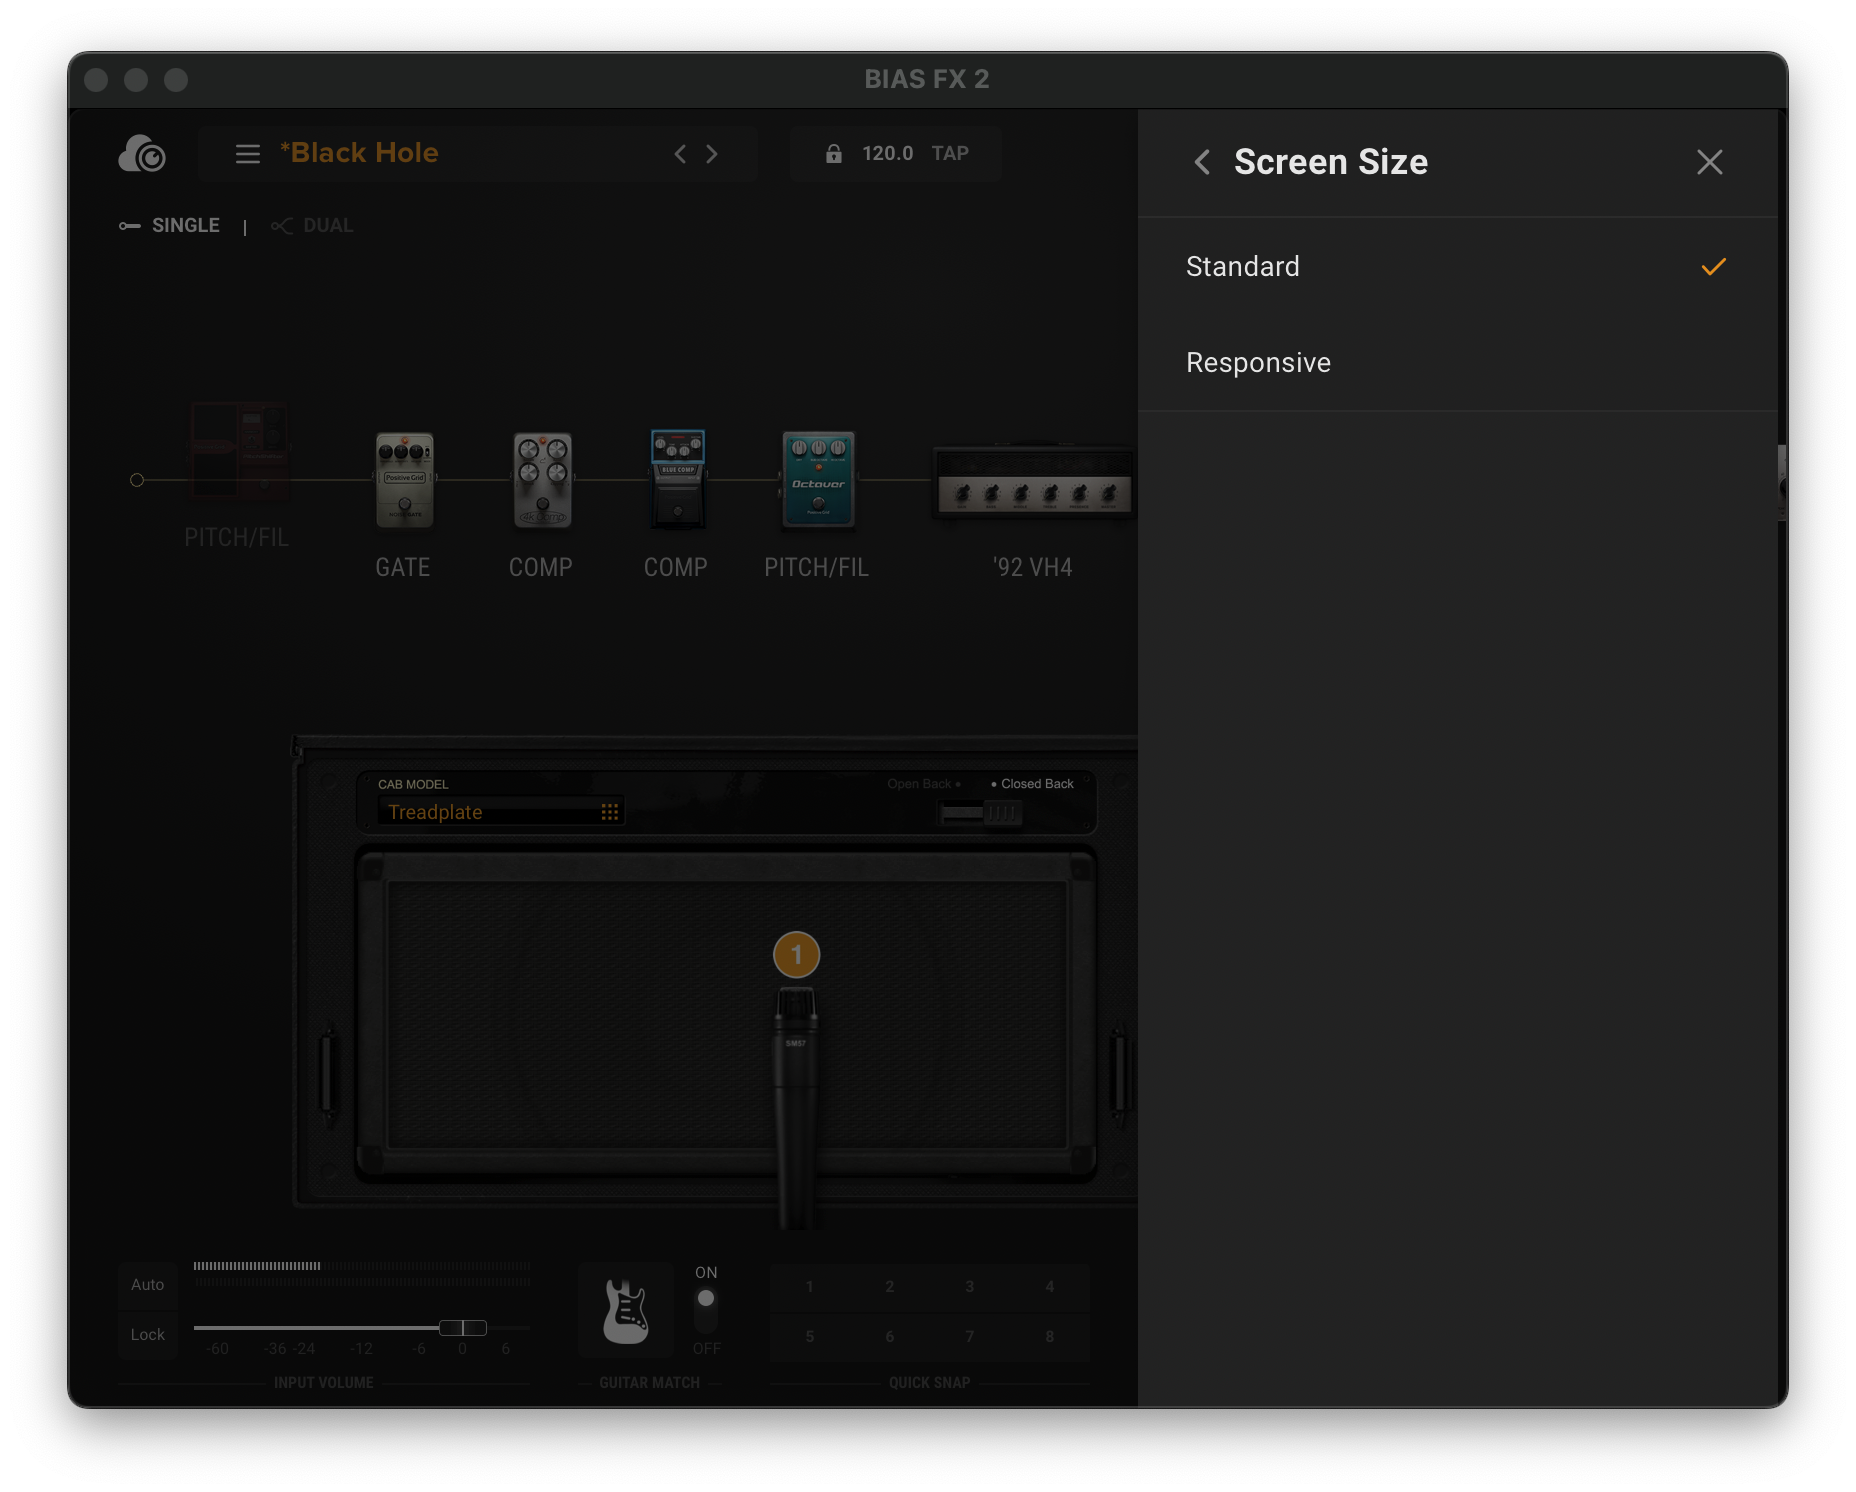Select Closed Back label

click(x=1037, y=784)
